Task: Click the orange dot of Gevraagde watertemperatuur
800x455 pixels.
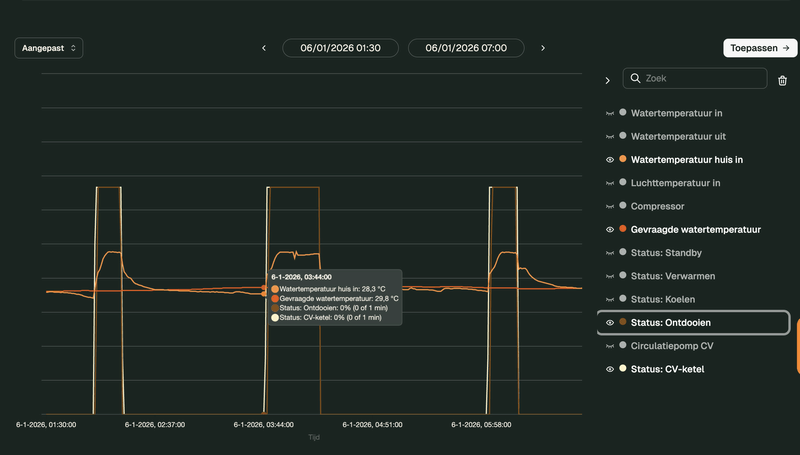Action: click(x=623, y=229)
